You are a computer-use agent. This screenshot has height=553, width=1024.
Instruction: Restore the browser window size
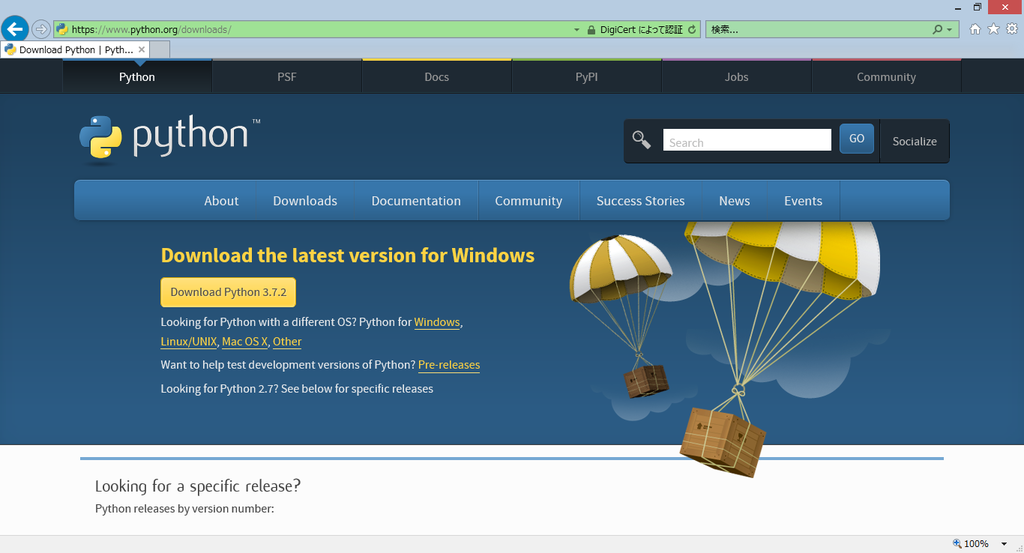pyautogui.click(x=977, y=7)
